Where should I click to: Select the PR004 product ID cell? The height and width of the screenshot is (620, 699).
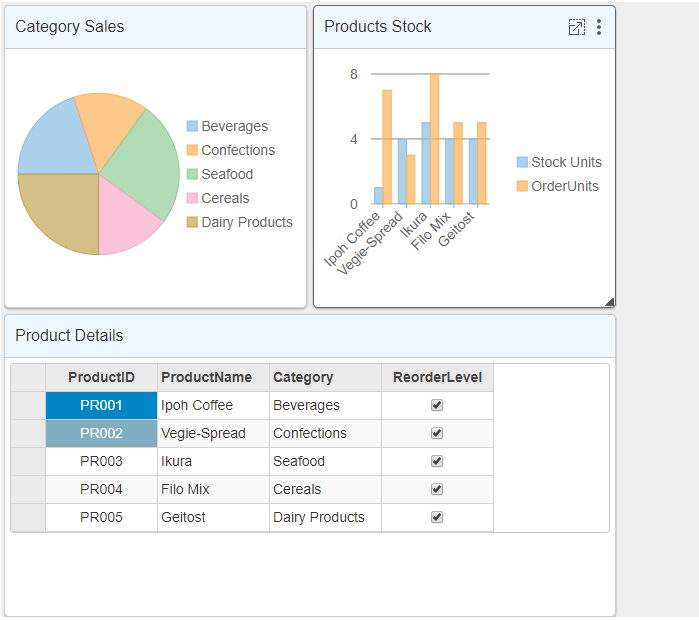click(101, 489)
